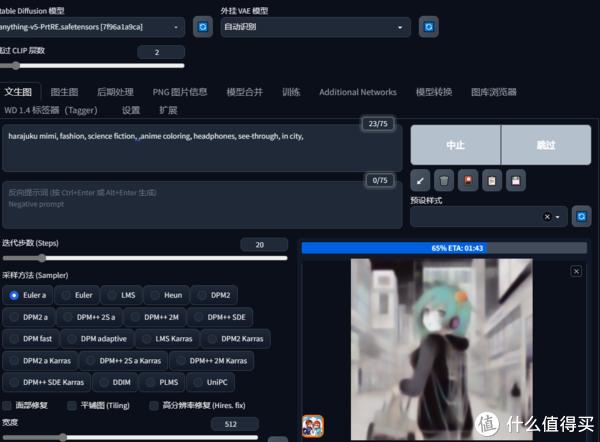600x442 pixels.
Task: Select the DPM++ SDE Karras sampler
Action: coord(47,382)
